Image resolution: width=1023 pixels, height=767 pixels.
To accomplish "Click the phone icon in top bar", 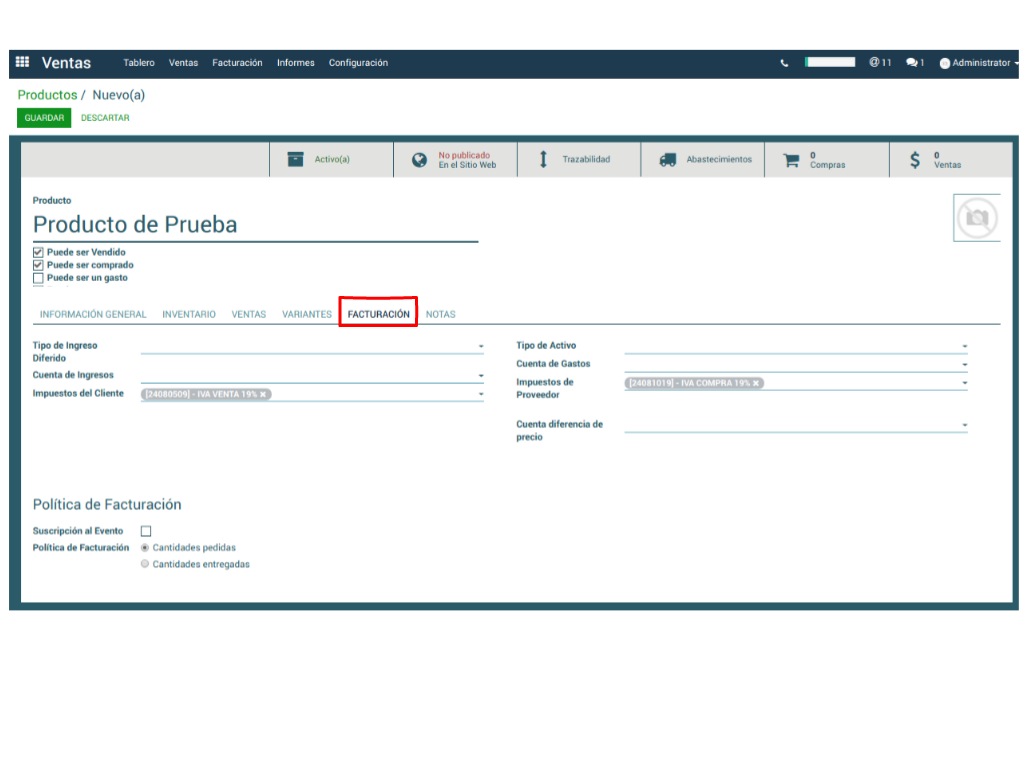I will [x=784, y=63].
